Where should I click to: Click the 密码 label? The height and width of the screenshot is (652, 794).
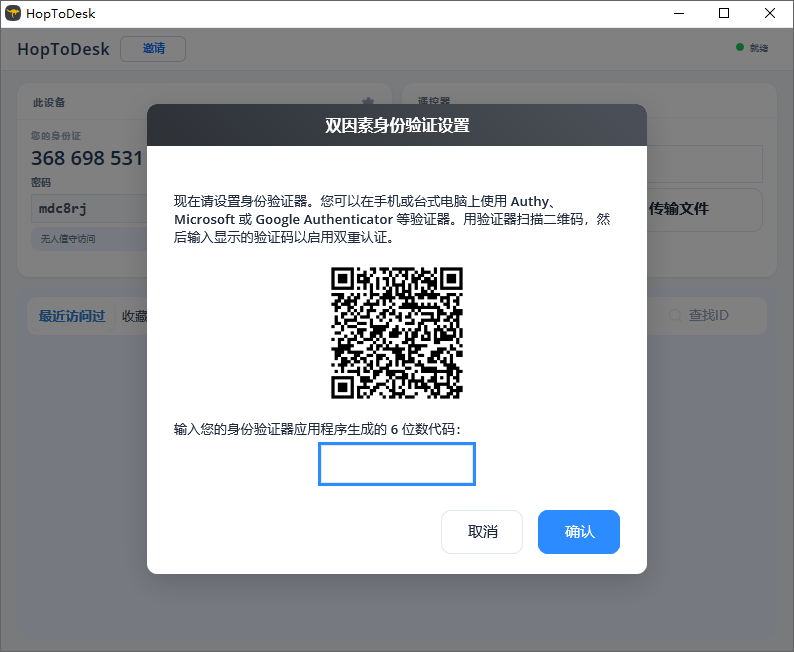pyautogui.click(x=41, y=182)
